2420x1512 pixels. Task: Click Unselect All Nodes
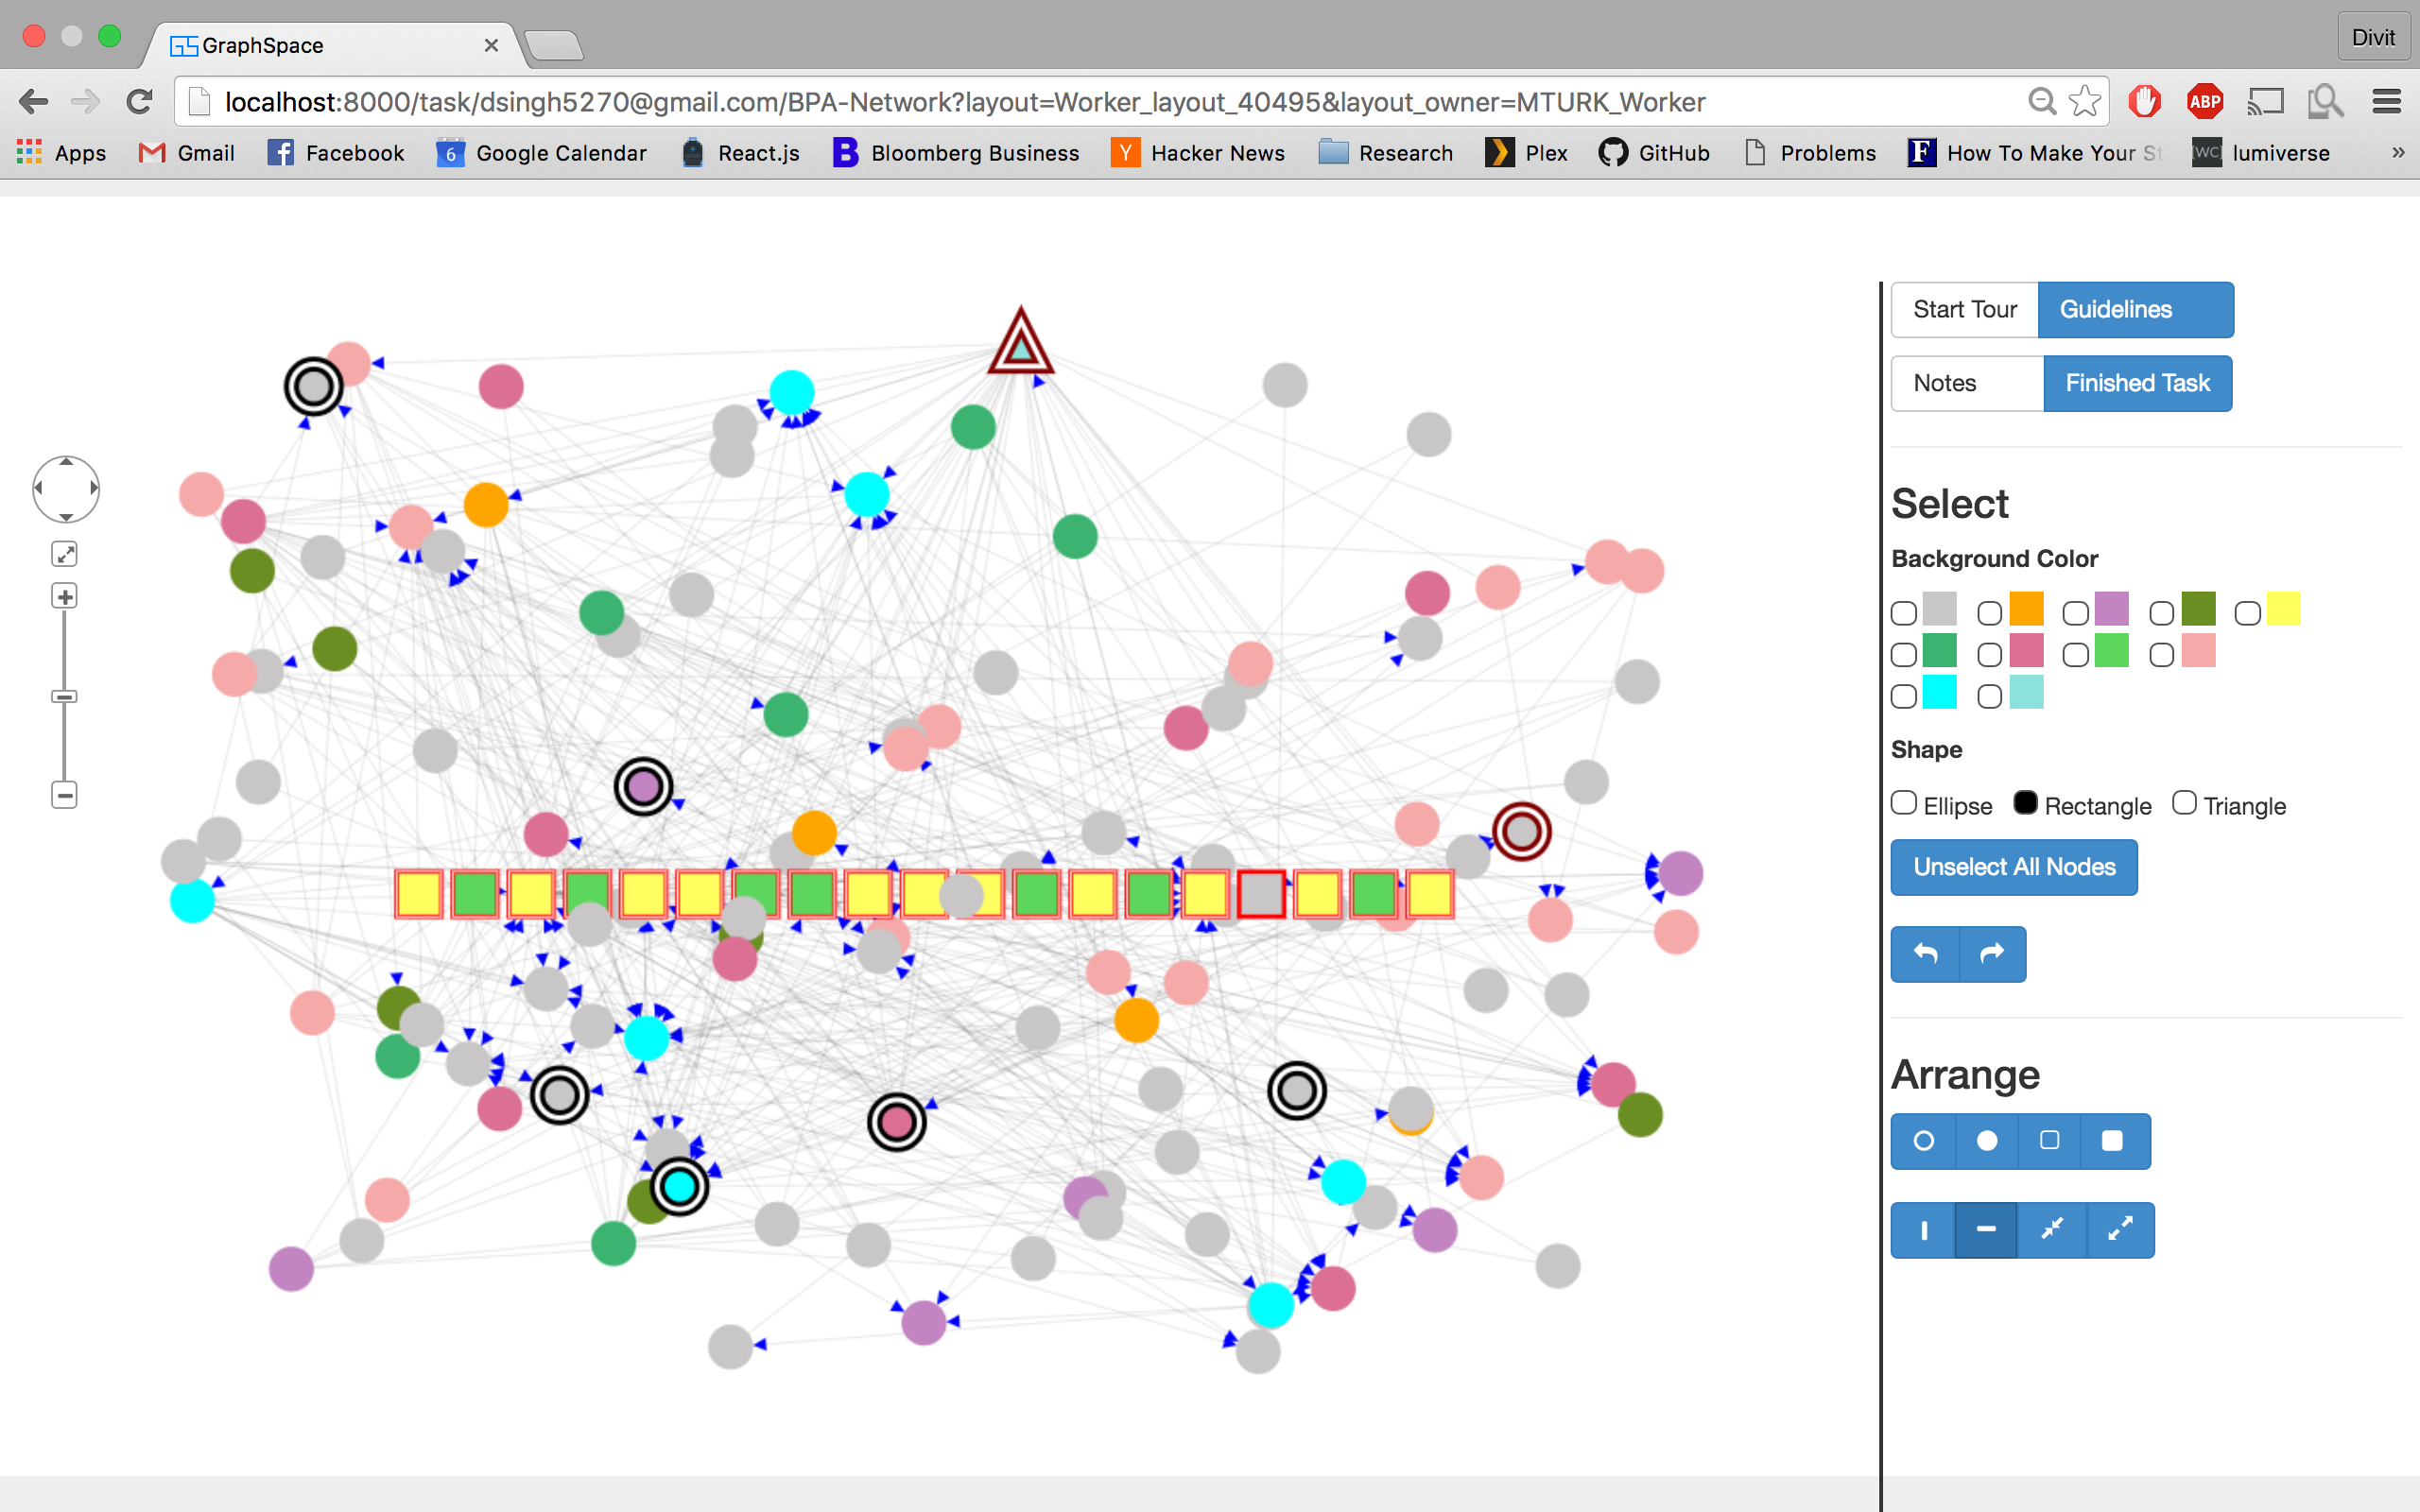(x=2014, y=867)
